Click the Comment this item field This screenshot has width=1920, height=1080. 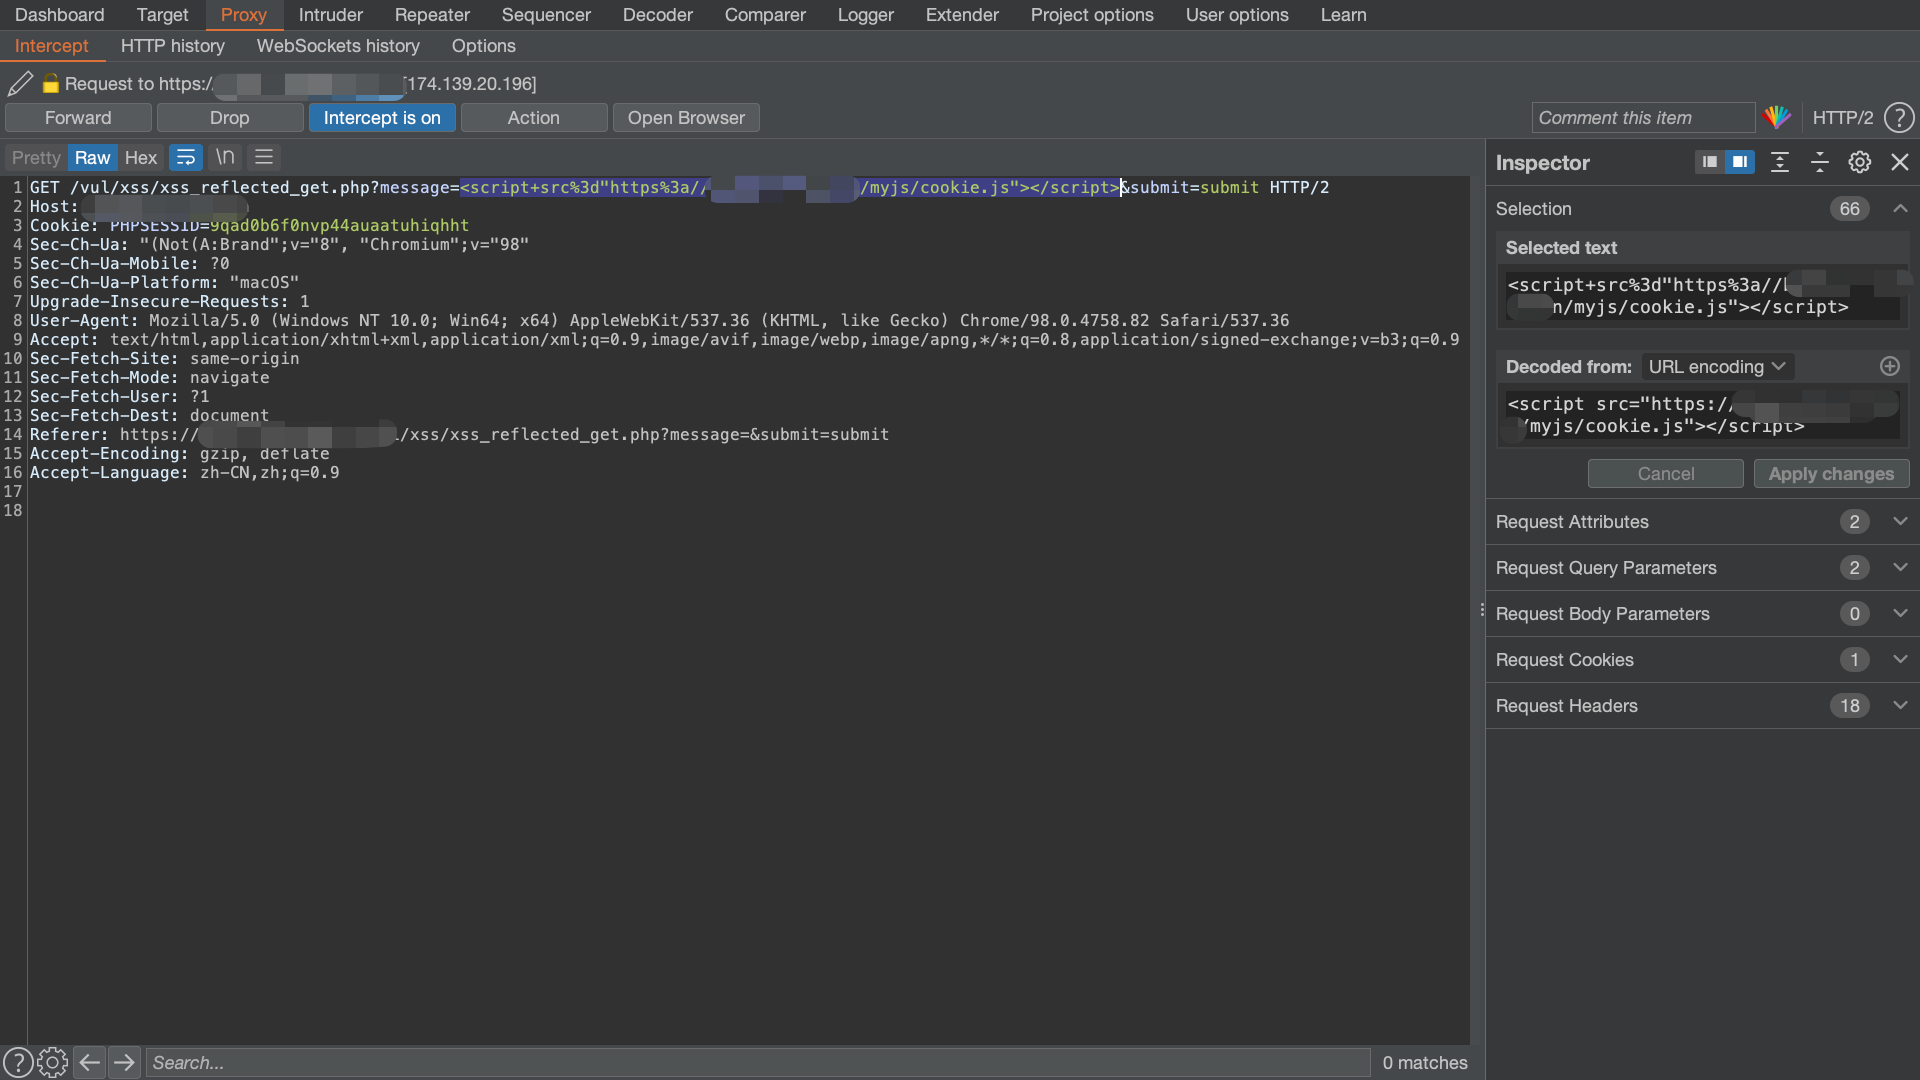pyautogui.click(x=1643, y=118)
